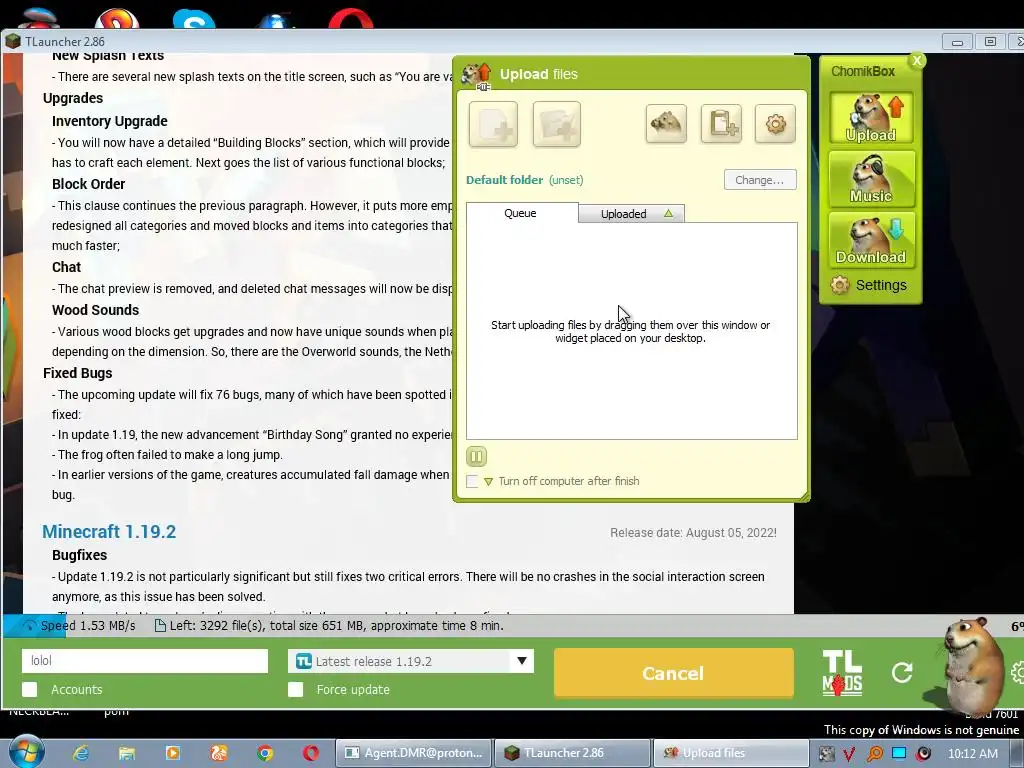Switch to the Queue tab
1024x768 pixels.
click(520, 213)
